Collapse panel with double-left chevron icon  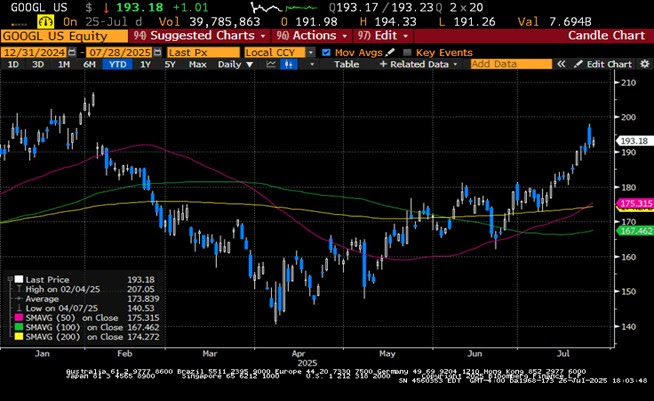tap(561, 64)
